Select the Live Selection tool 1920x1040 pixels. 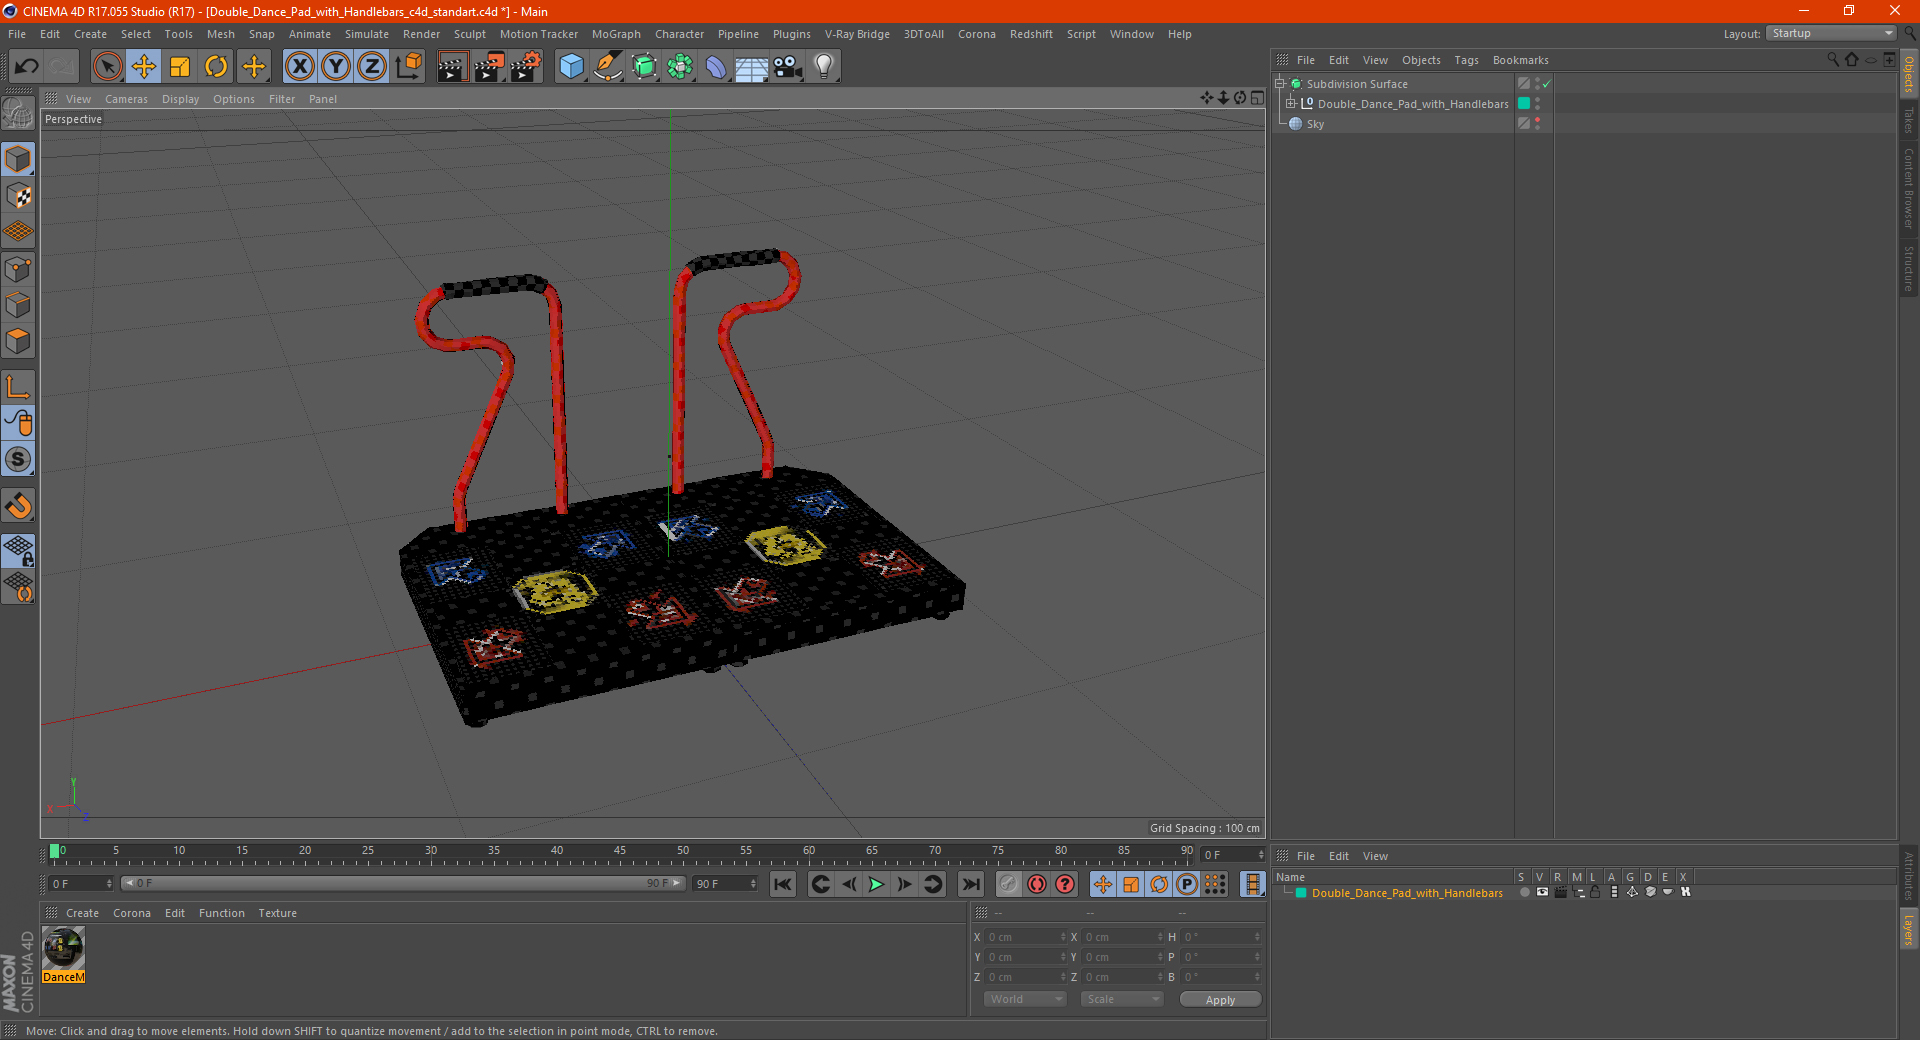pyautogui.click(x=107, y=67)
